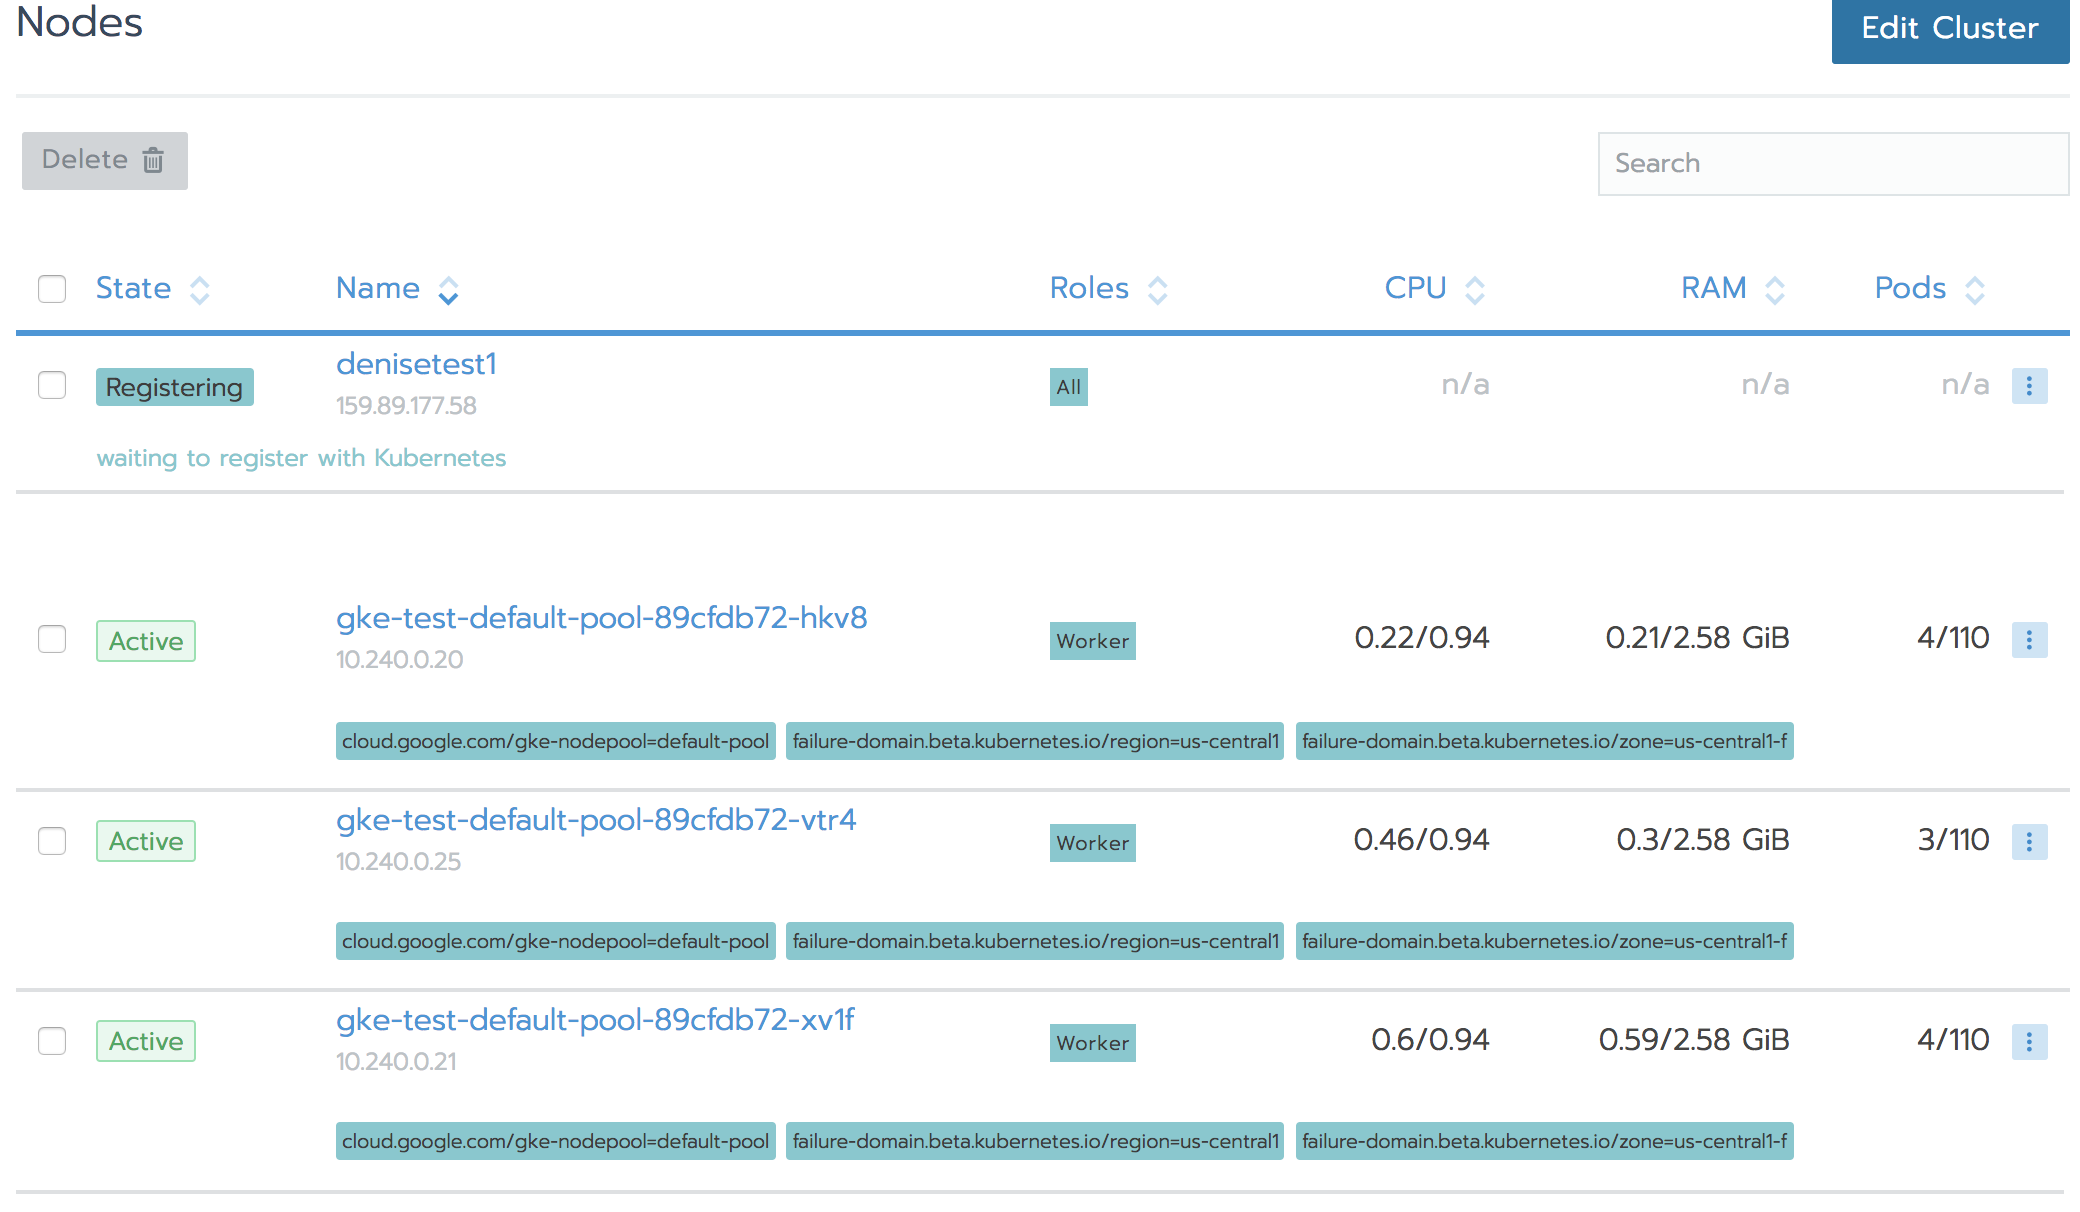Focus the Search input field

point(1832,164)
